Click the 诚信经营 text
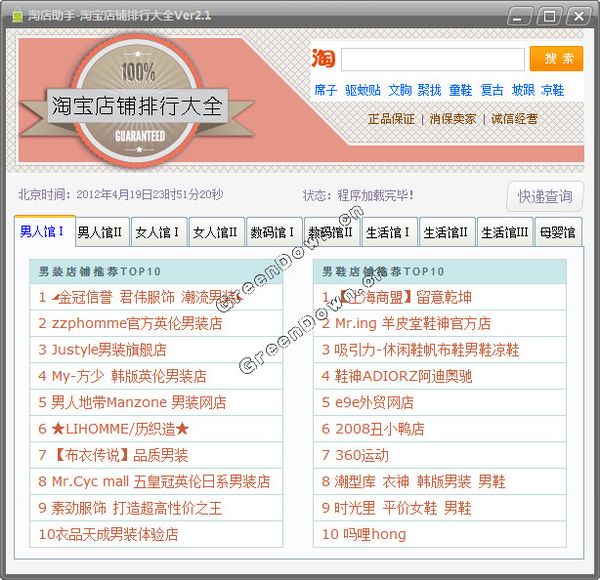 tap(514, 119)
